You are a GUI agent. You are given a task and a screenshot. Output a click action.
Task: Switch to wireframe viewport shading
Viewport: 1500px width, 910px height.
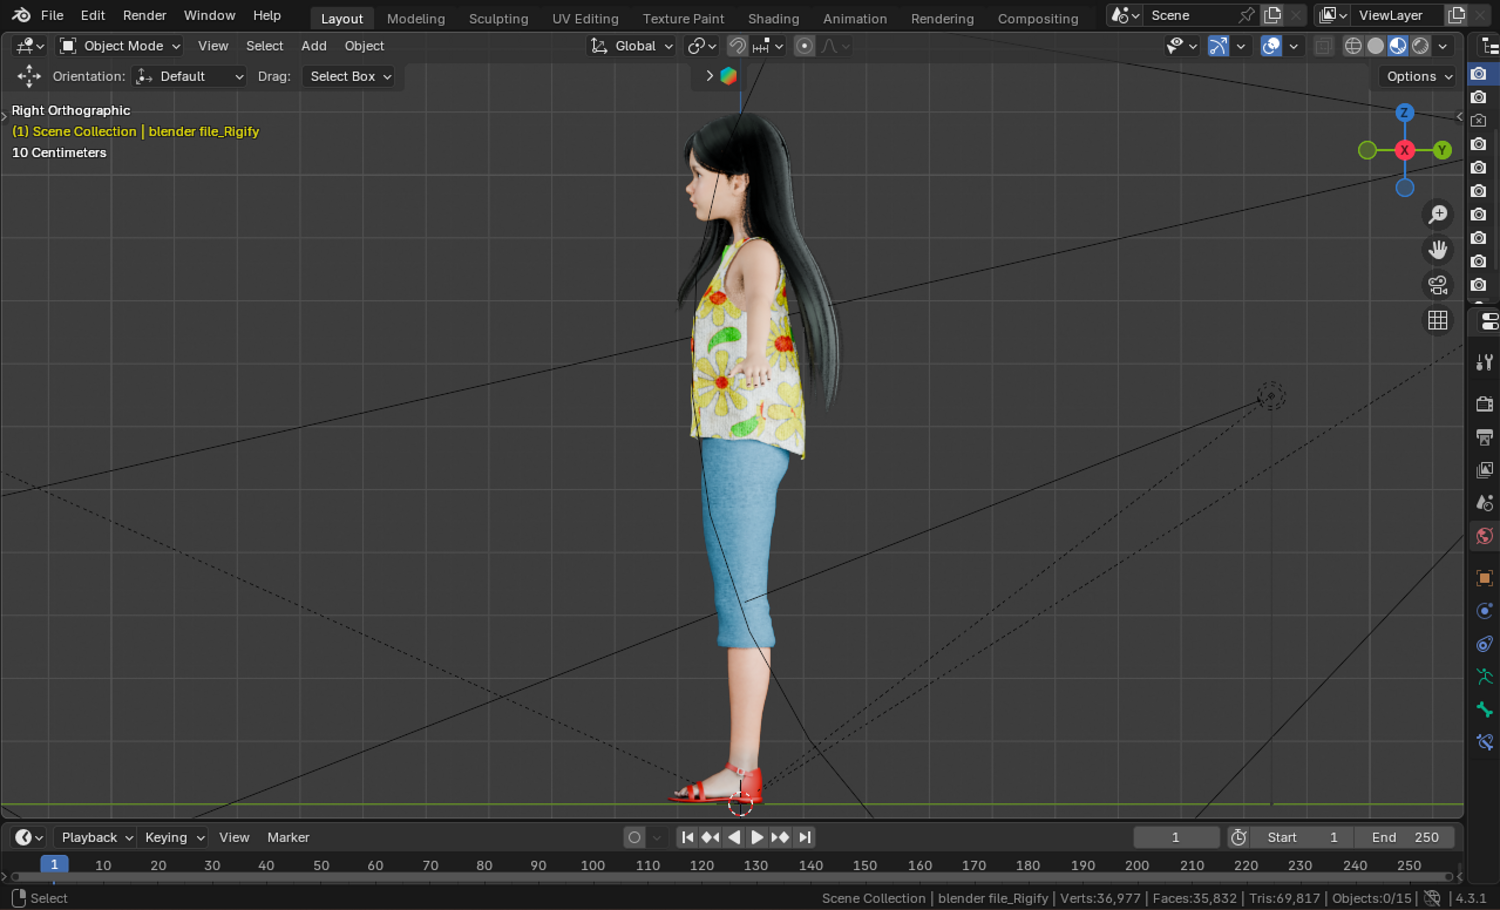click(1353, 46)
